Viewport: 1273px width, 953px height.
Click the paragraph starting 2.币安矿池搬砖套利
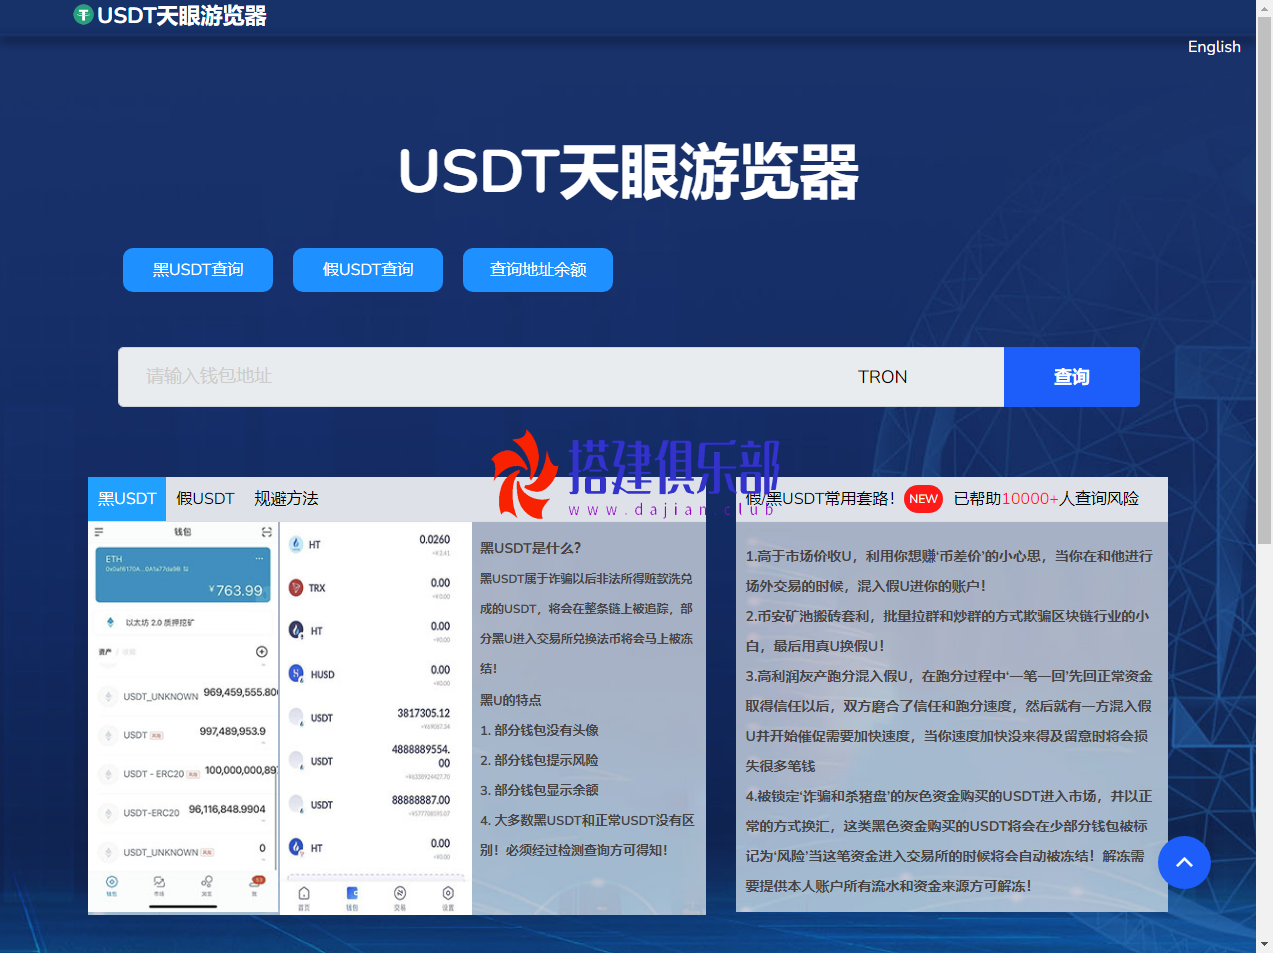(x=947, y=631)
